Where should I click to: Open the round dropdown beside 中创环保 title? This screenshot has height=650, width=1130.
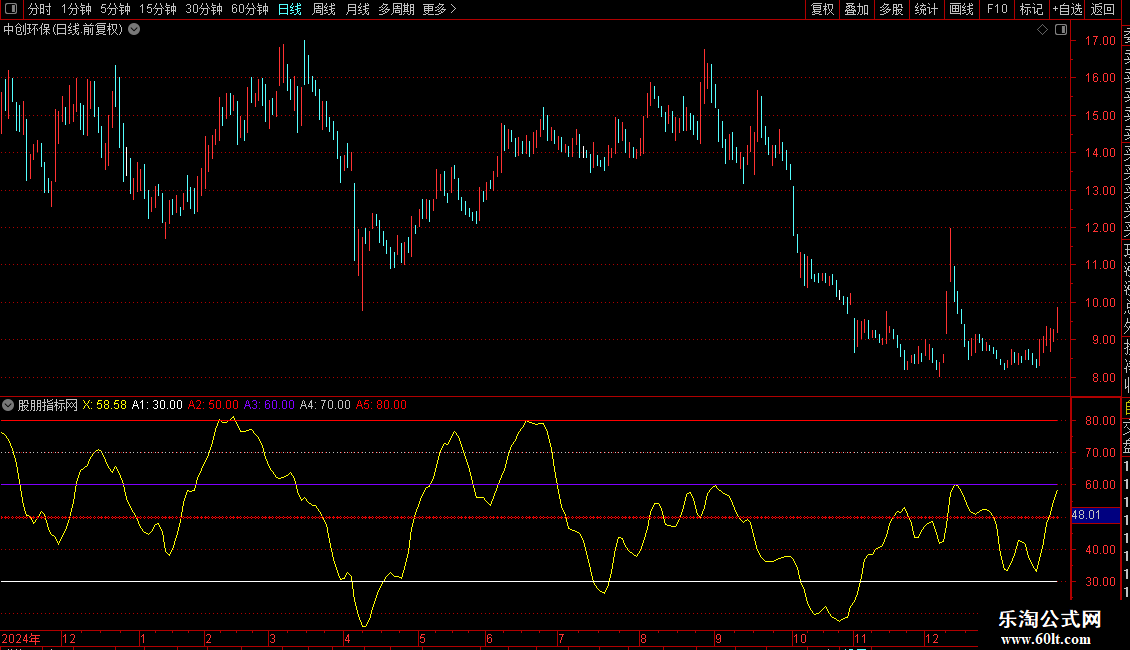[134, 30]
